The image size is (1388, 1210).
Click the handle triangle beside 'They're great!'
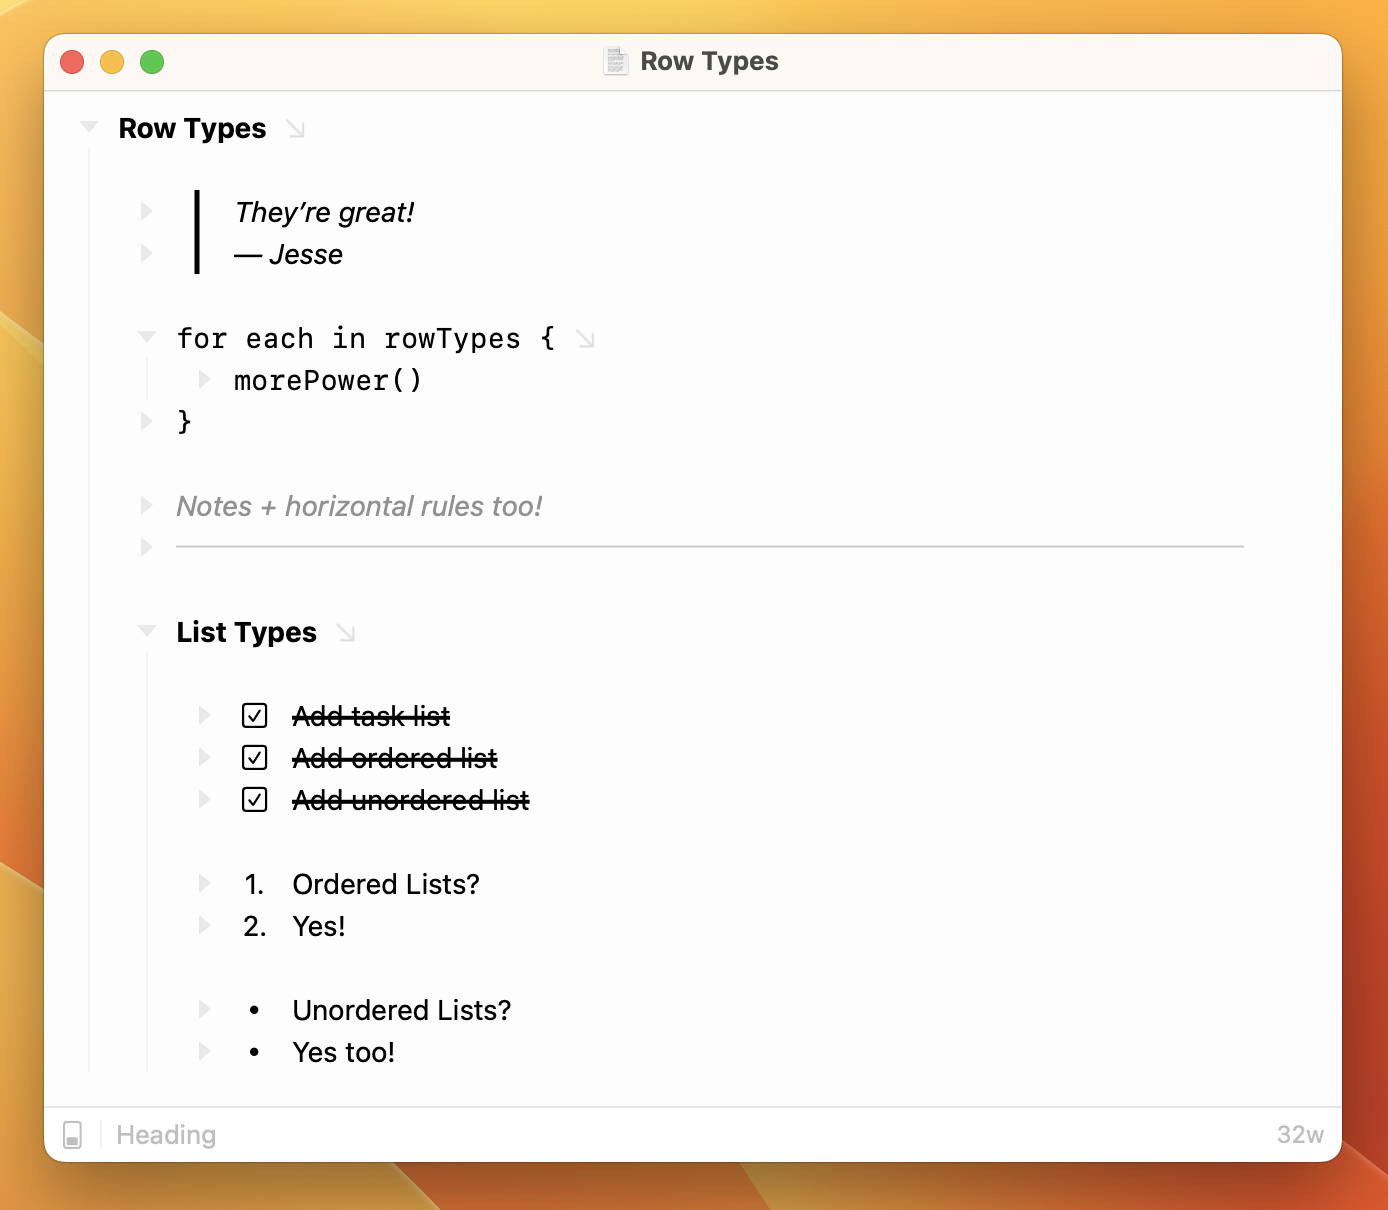click(x=147, y=211)
